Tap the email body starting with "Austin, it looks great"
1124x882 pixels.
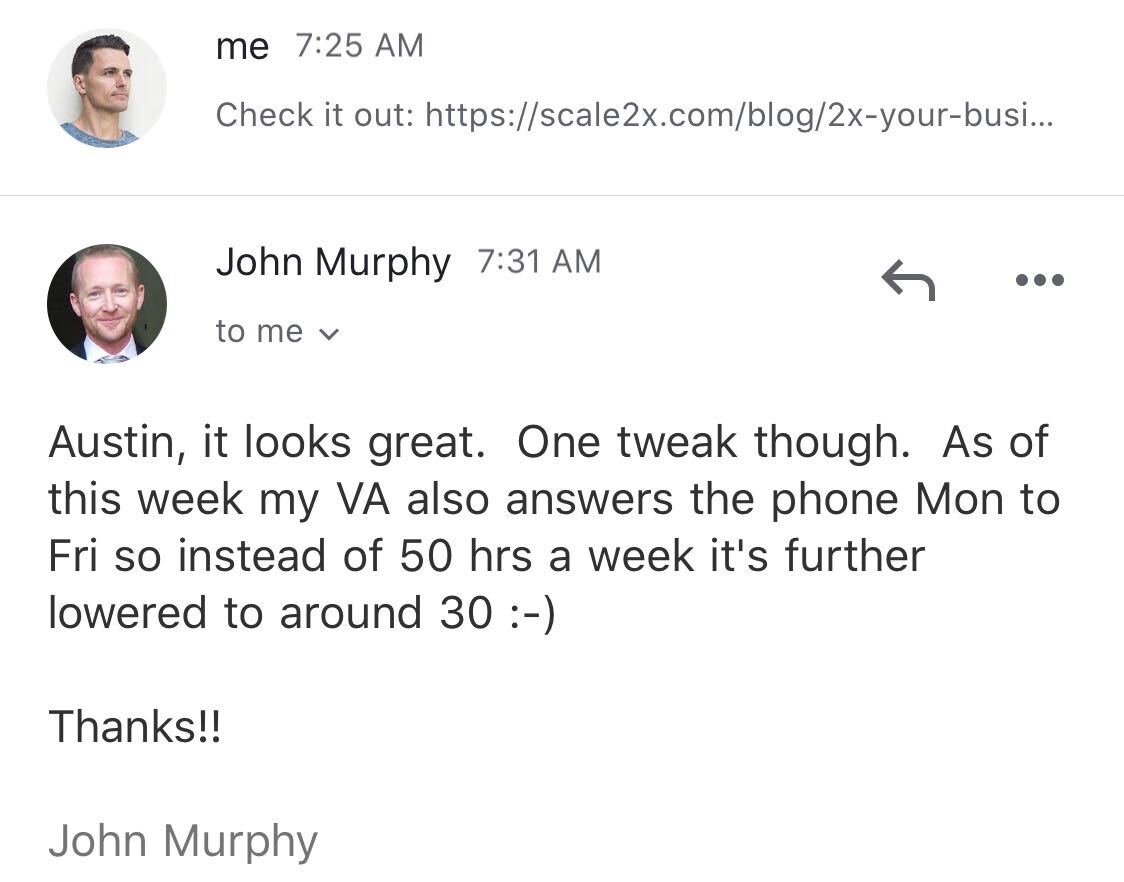[x=553, y=527]
